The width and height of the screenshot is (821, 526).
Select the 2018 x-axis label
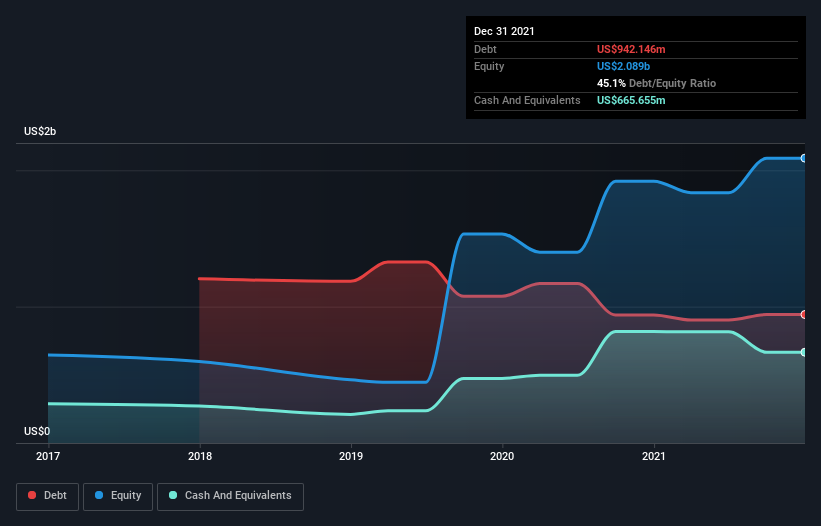coord(199,456)
